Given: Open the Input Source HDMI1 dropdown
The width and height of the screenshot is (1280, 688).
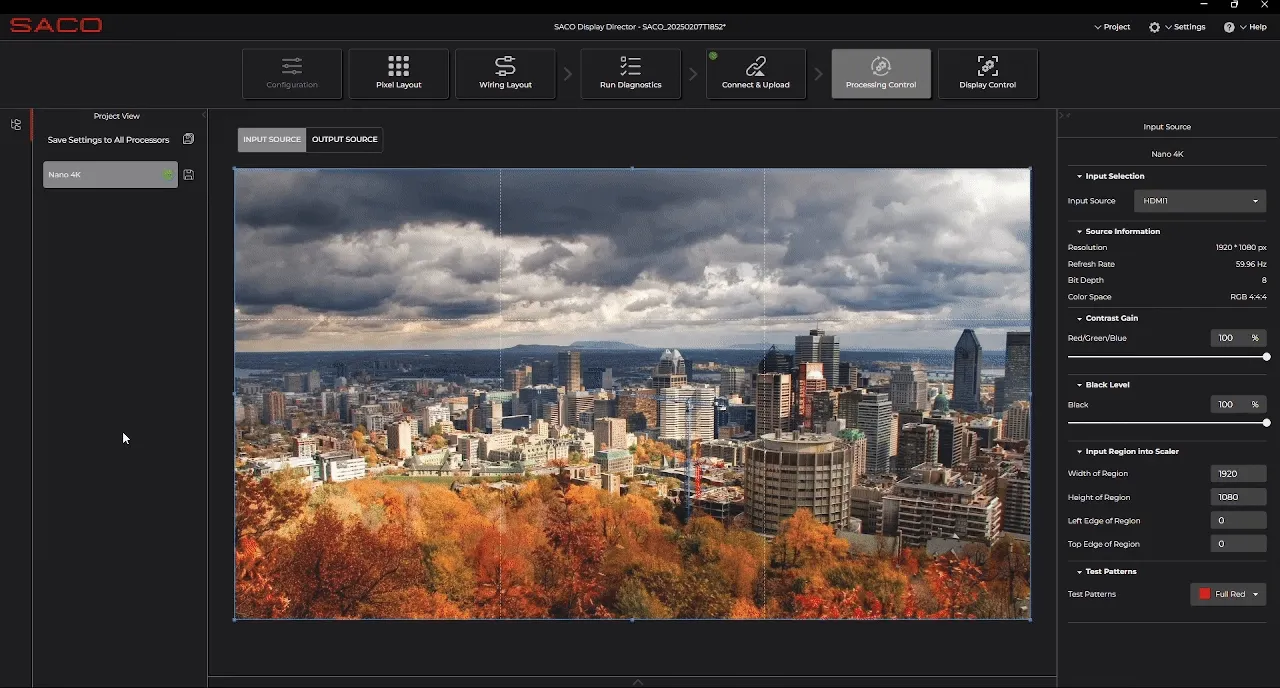Looking at the screenshot, I should (x=1199, y=201).
